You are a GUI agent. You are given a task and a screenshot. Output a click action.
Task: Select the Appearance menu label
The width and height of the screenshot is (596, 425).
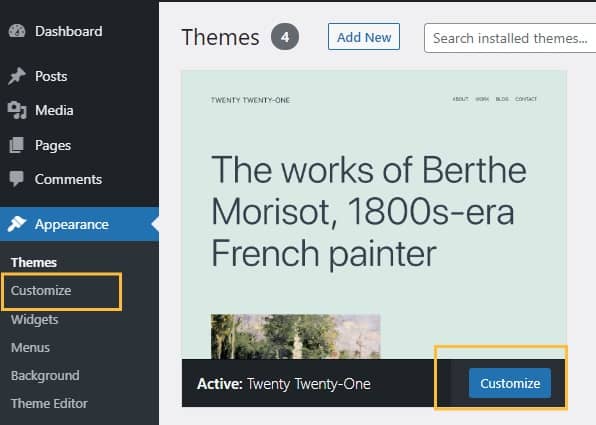point(72,224)
